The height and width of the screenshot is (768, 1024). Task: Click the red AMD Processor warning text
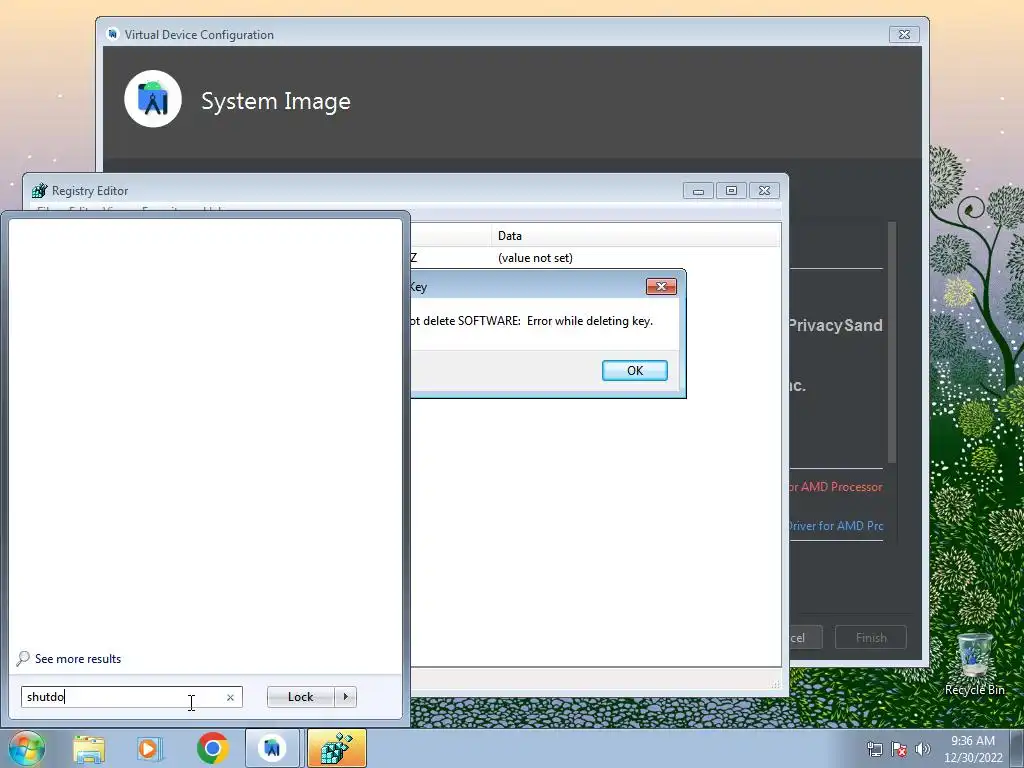(x=836, y=487)
